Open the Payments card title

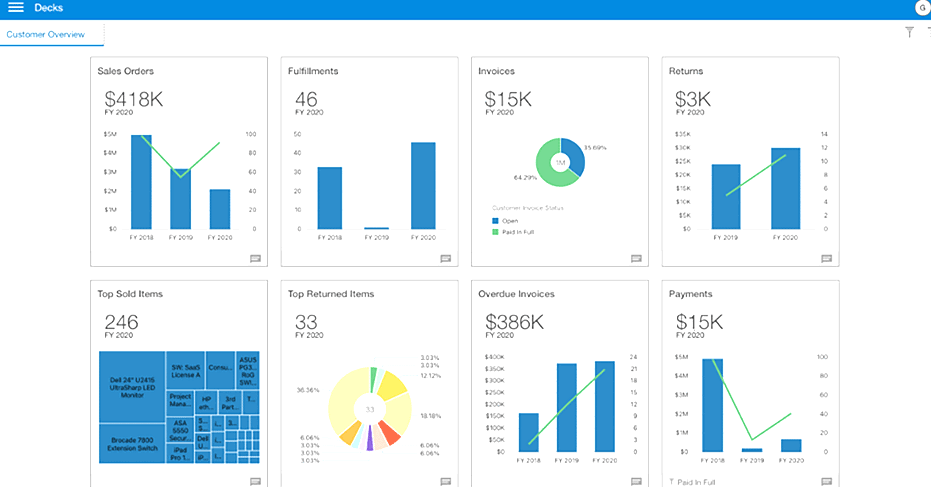(x=690, y=293)
